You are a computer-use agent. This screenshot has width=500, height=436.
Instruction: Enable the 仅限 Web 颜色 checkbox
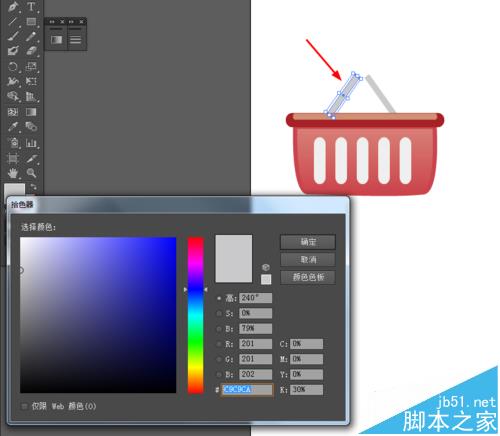(x=24, y=406)
